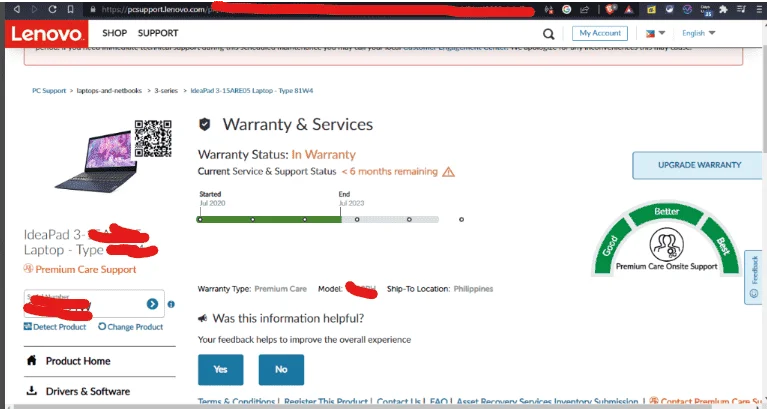767x409 pixels.
Task: Click the 3-series breadcrumb
Action: (x=166, y=91)
